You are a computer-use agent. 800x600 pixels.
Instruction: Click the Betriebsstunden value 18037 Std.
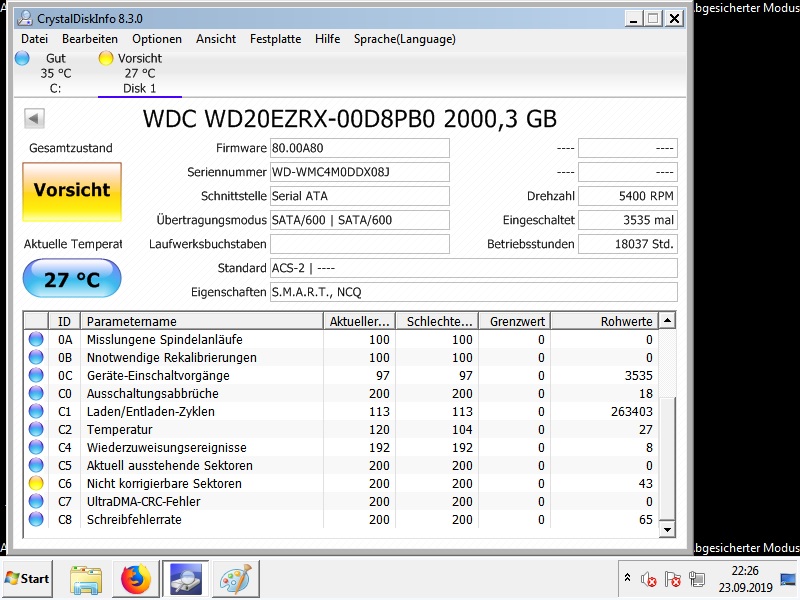tap(628, 244)
